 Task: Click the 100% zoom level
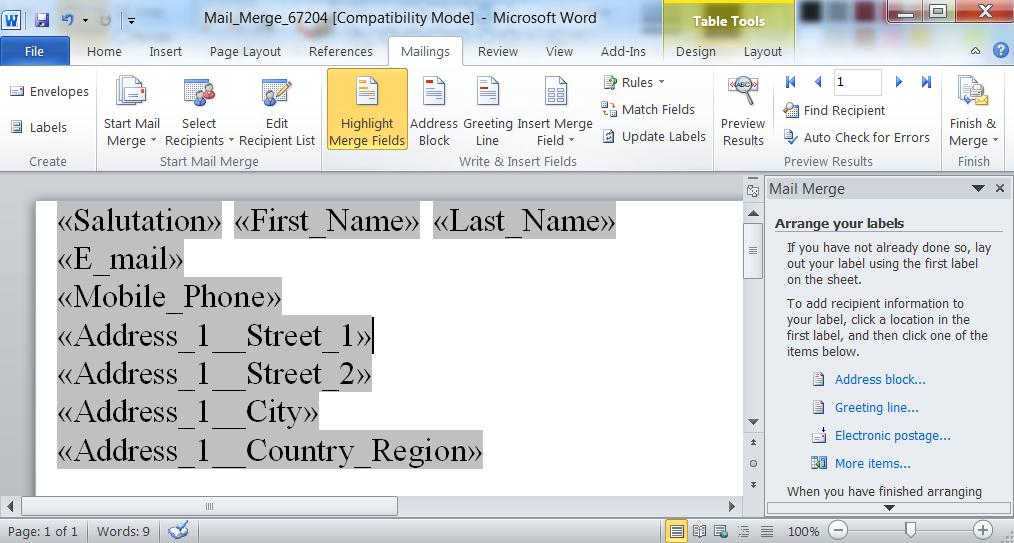[803, 531]
